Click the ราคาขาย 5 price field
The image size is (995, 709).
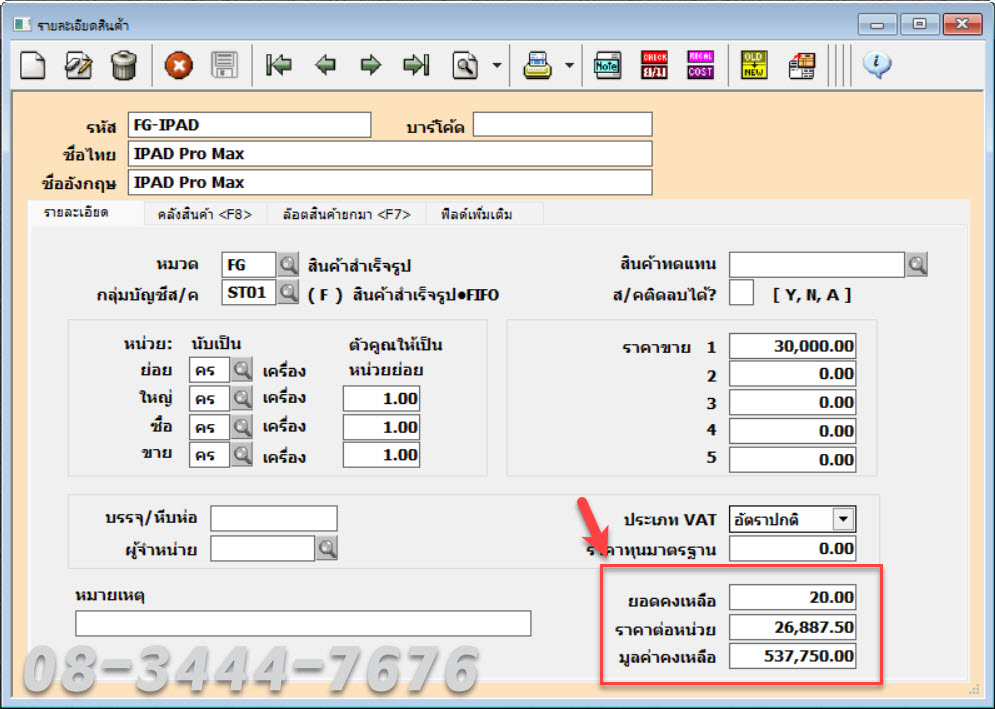coord(792,460)
